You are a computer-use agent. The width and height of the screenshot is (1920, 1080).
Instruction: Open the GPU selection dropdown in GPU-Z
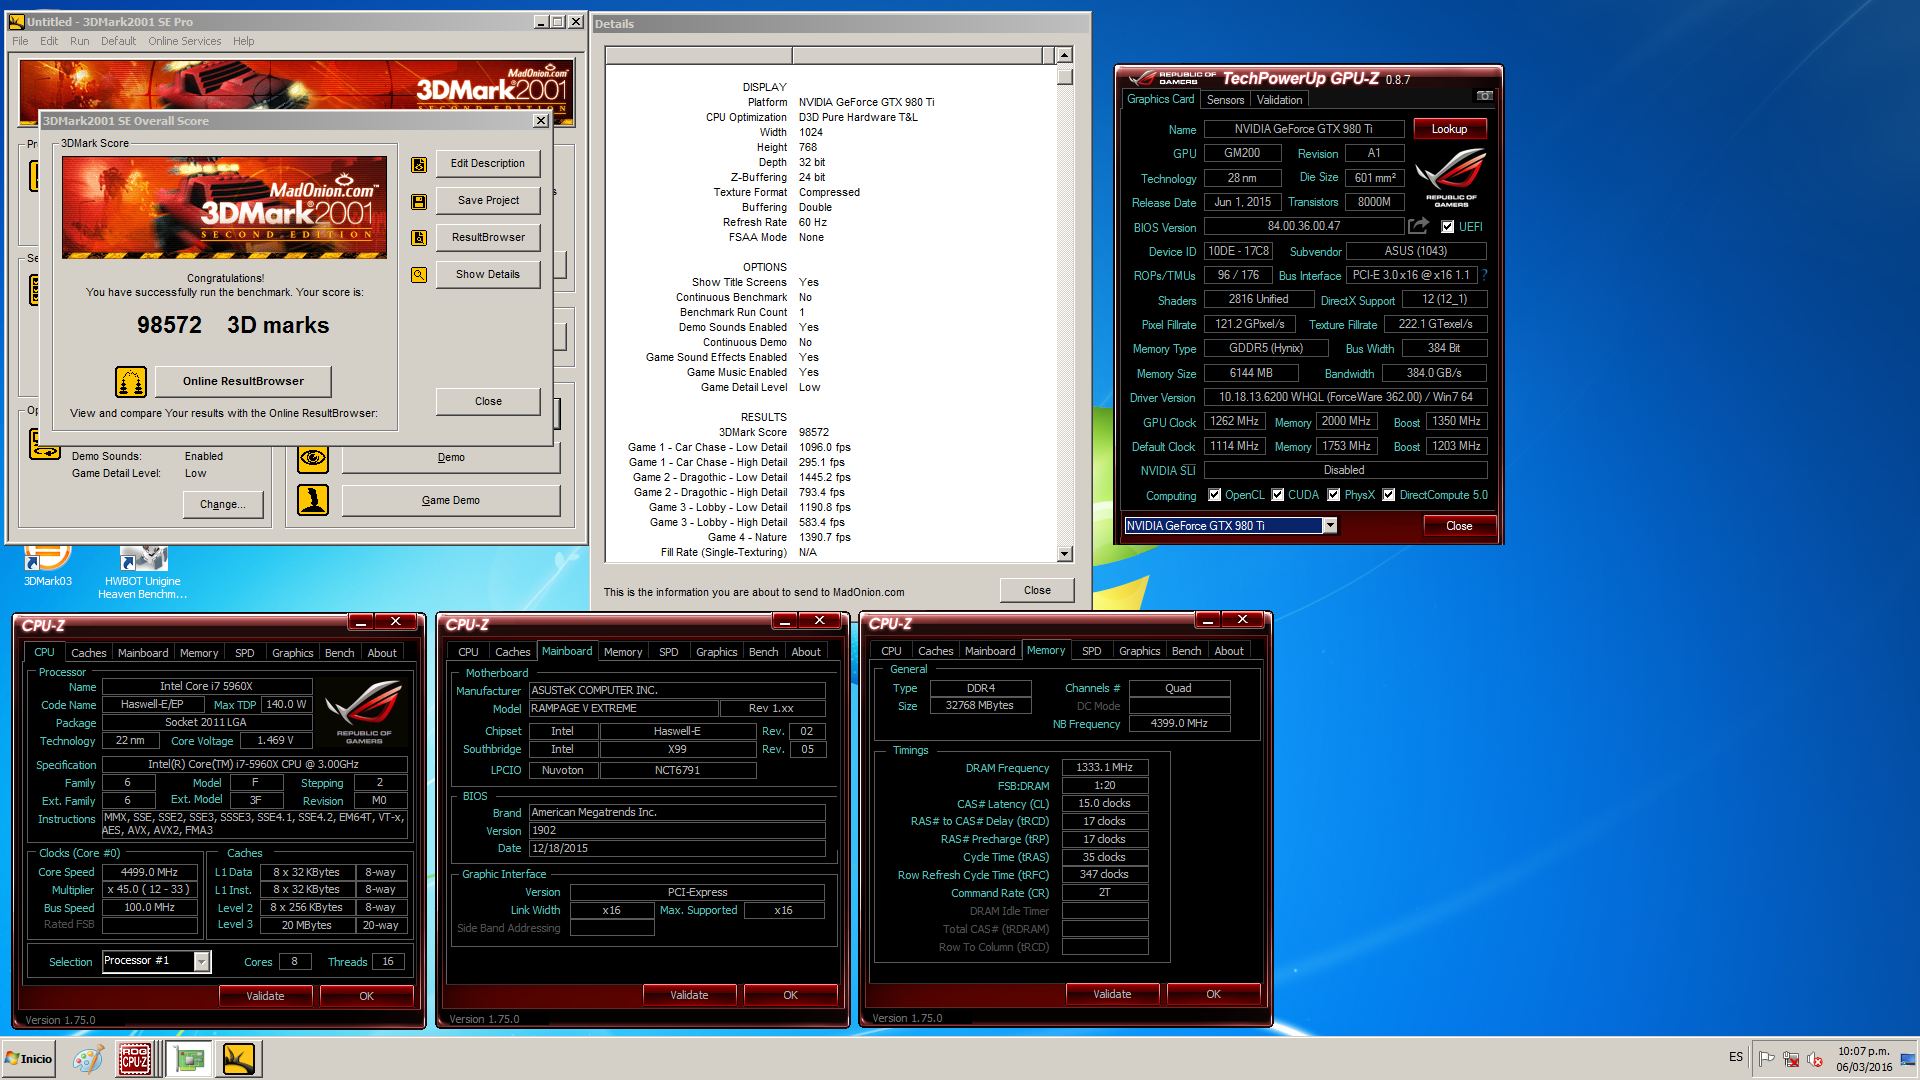tap(1330, 526)
